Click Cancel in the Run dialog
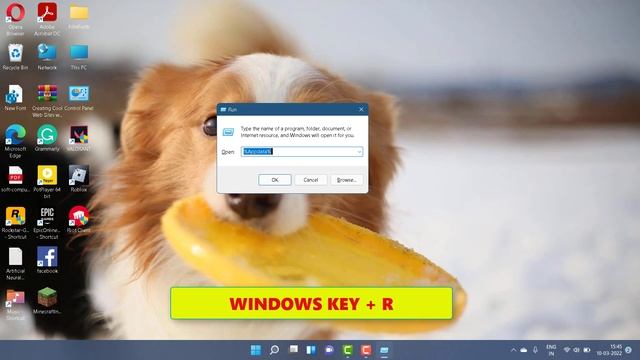The width and height of the screenshot is (640, 360). 311,180
